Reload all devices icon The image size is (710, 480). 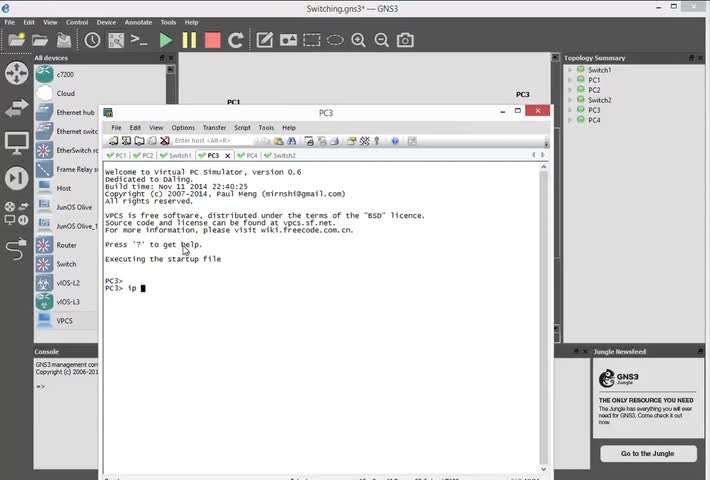point(236,40)
